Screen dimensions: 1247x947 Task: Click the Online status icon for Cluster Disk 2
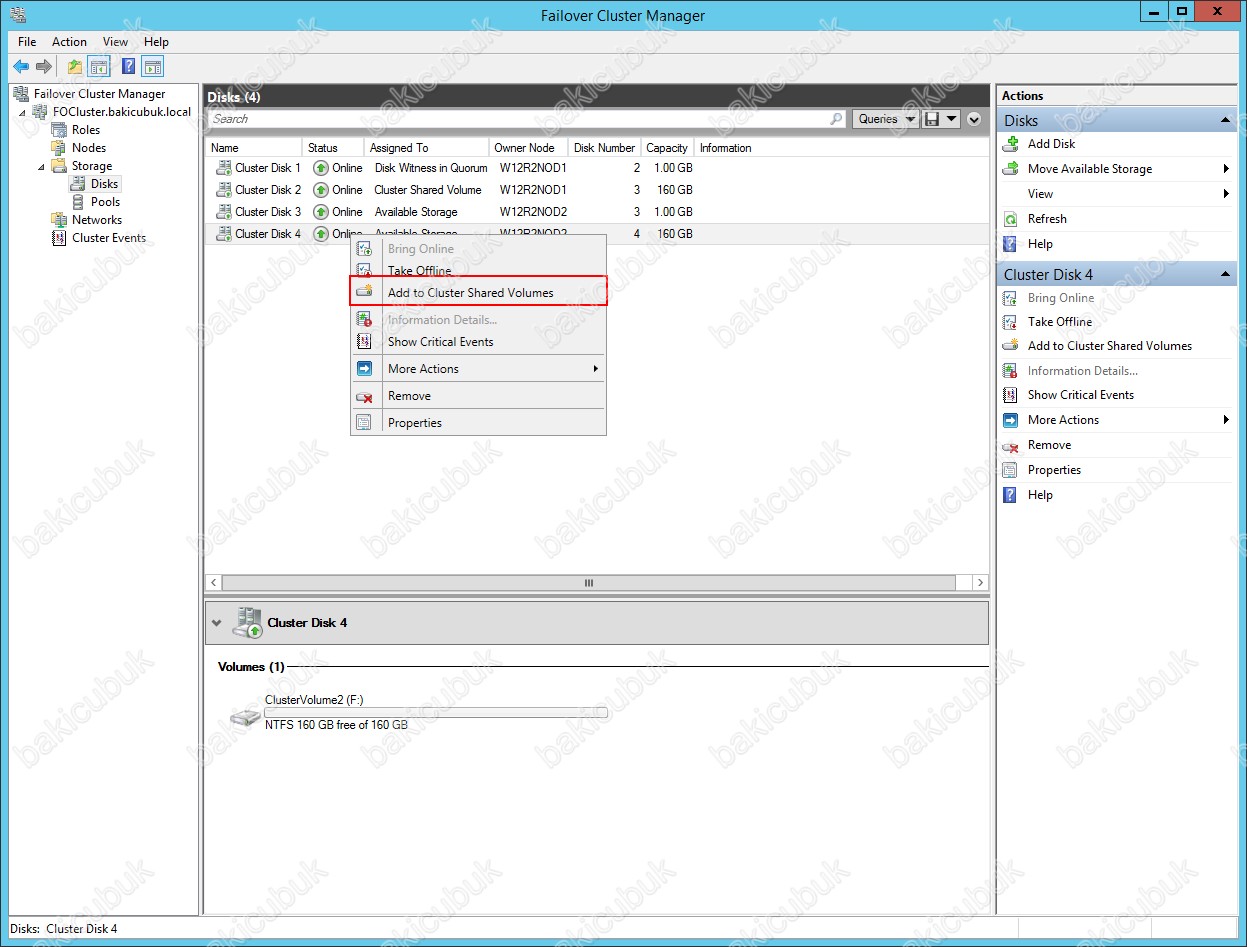tap(321, 190)
